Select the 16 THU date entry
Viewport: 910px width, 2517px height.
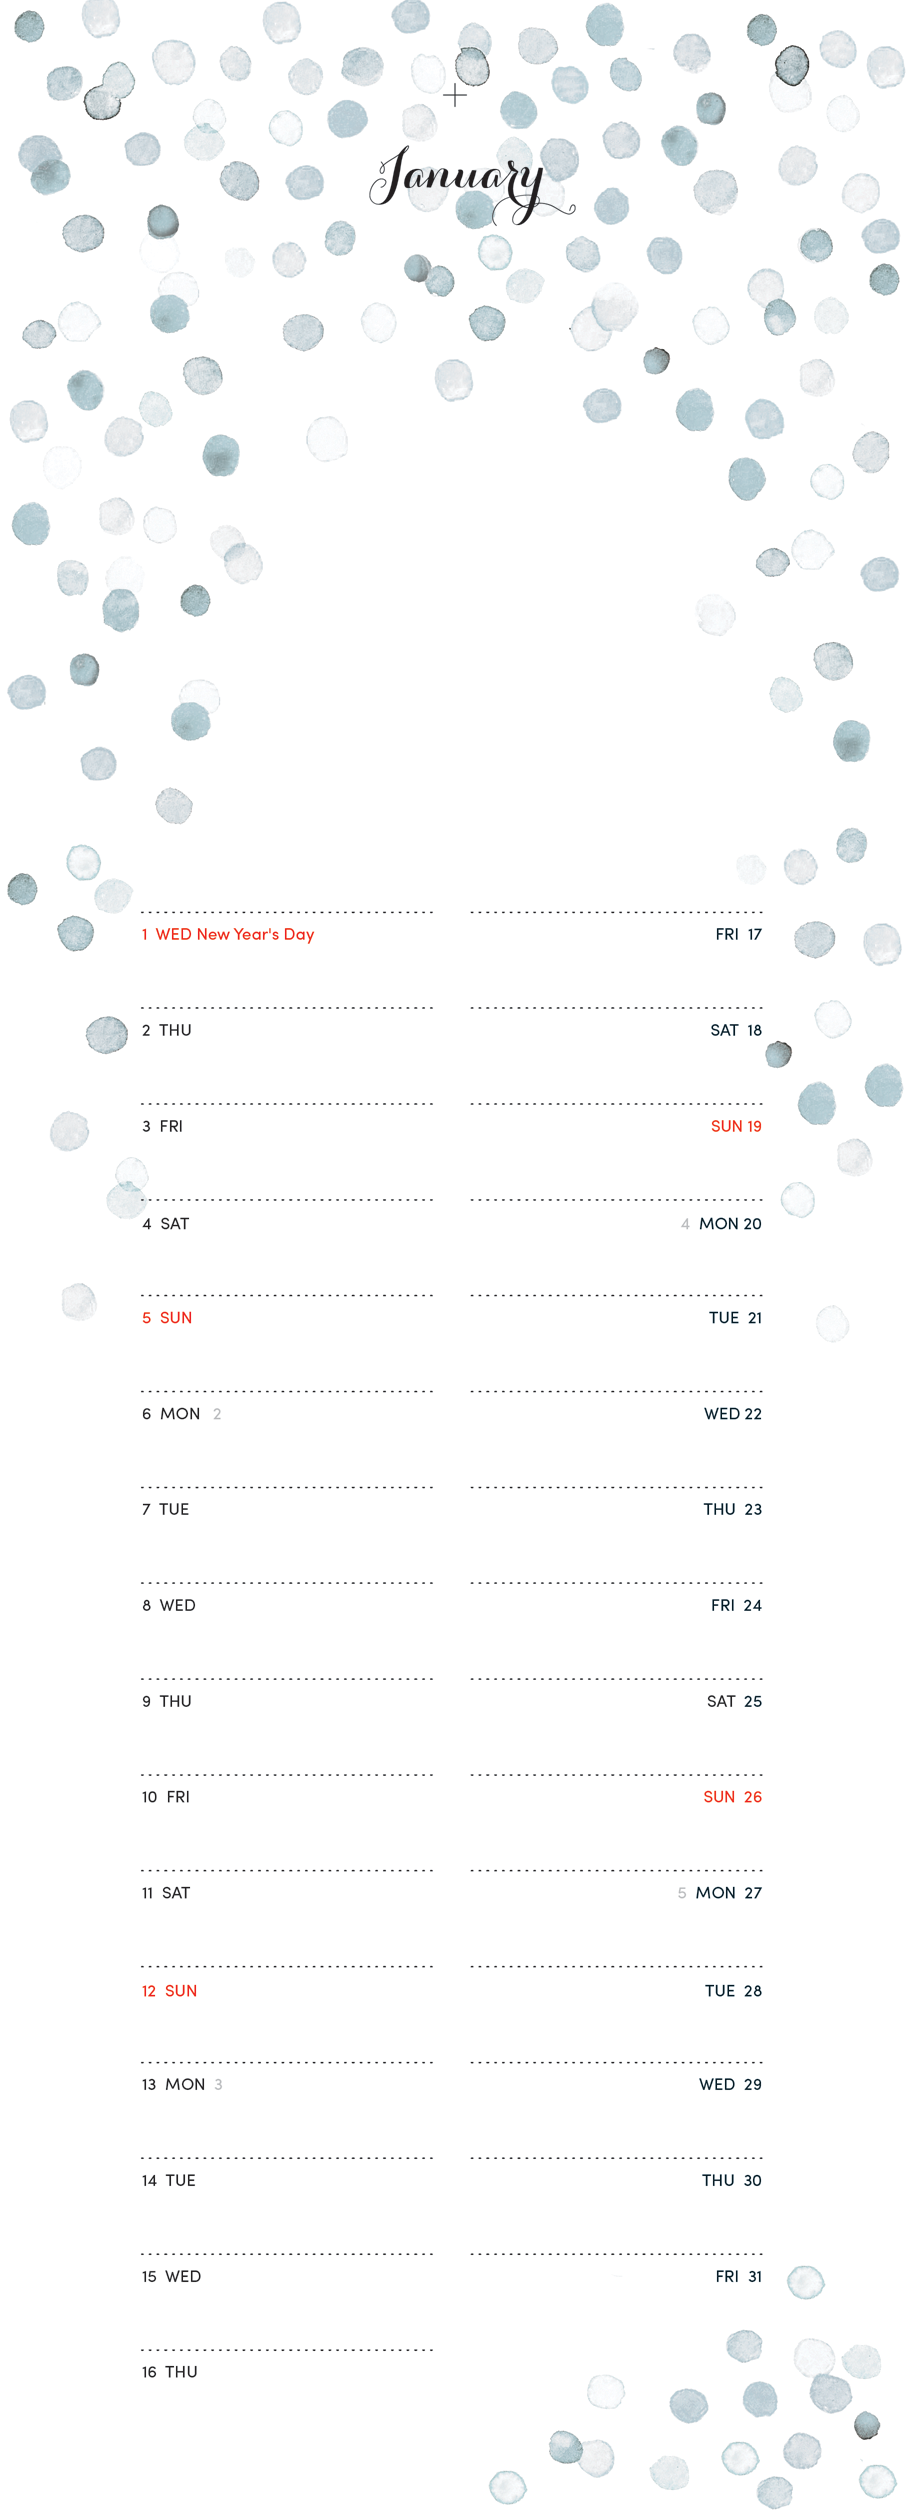(169, 2372)
